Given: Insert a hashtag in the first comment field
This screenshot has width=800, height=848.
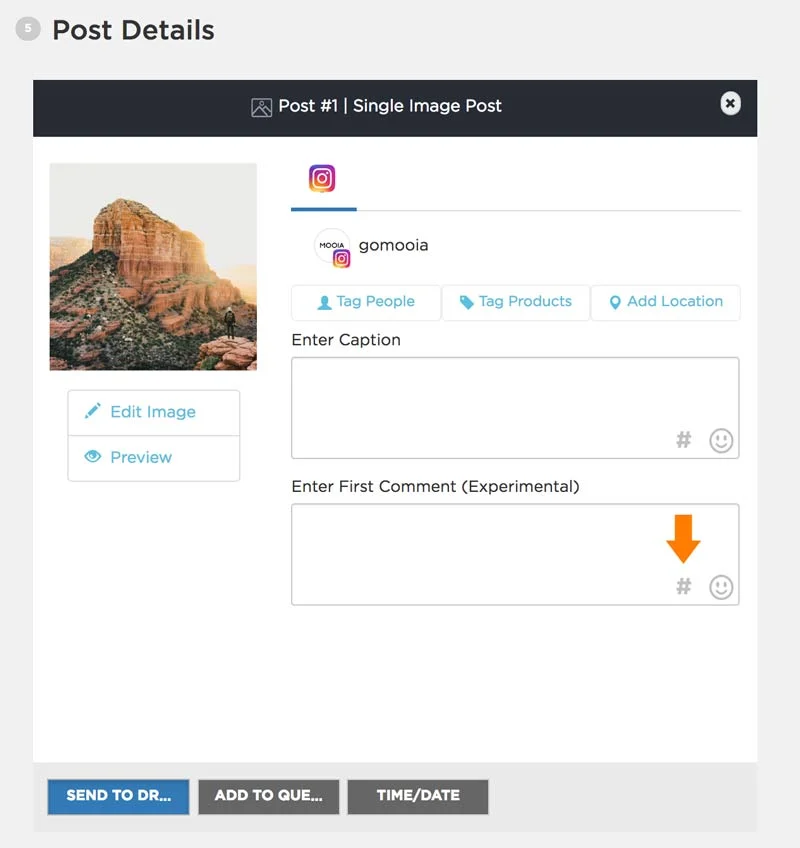Looking at the screenshot, I should point(684,588).
